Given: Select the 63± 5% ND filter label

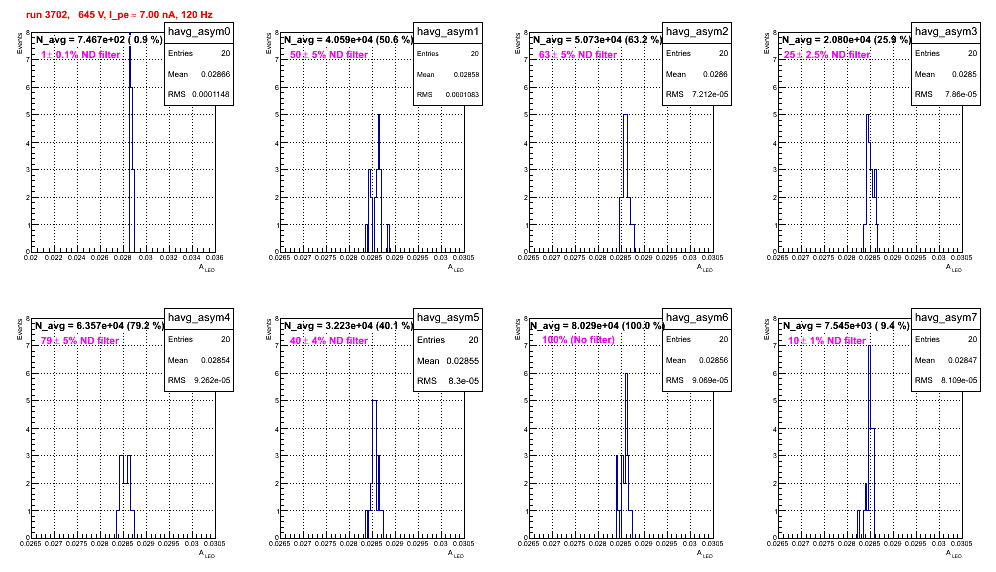Looking at the screenshot, I should click(x=578, y=55).
